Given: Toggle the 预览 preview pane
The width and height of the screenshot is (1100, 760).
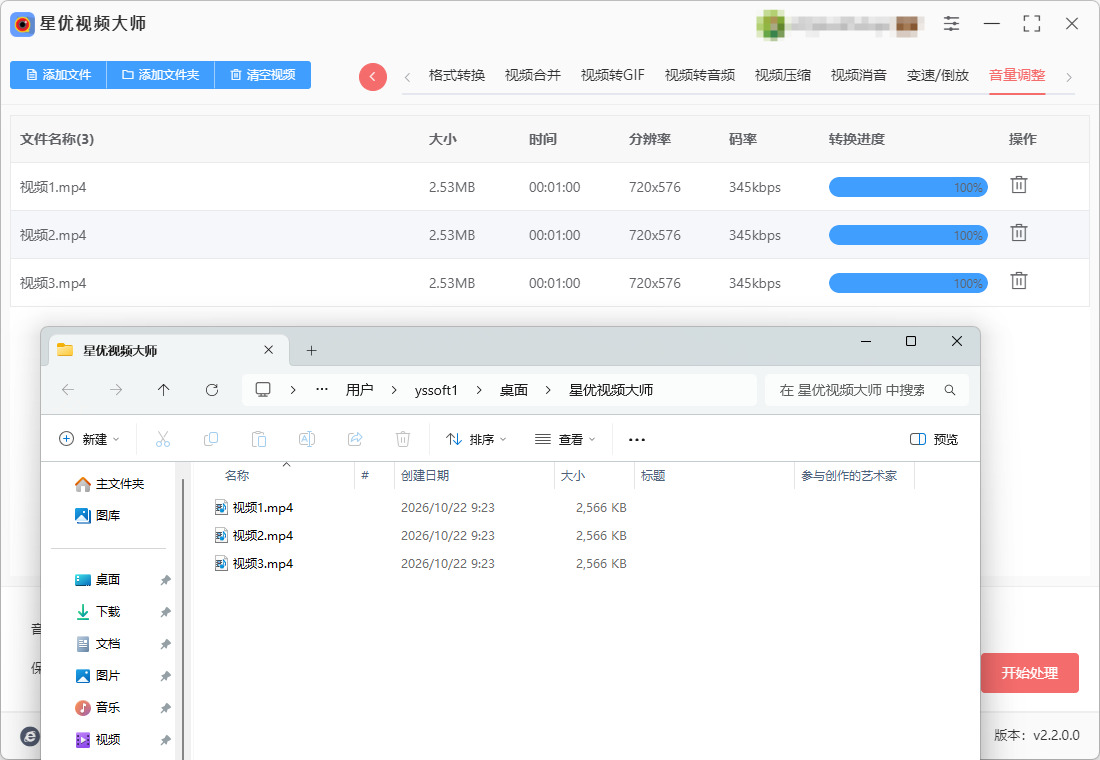Looking at the screenshot, I should point(934,439).
